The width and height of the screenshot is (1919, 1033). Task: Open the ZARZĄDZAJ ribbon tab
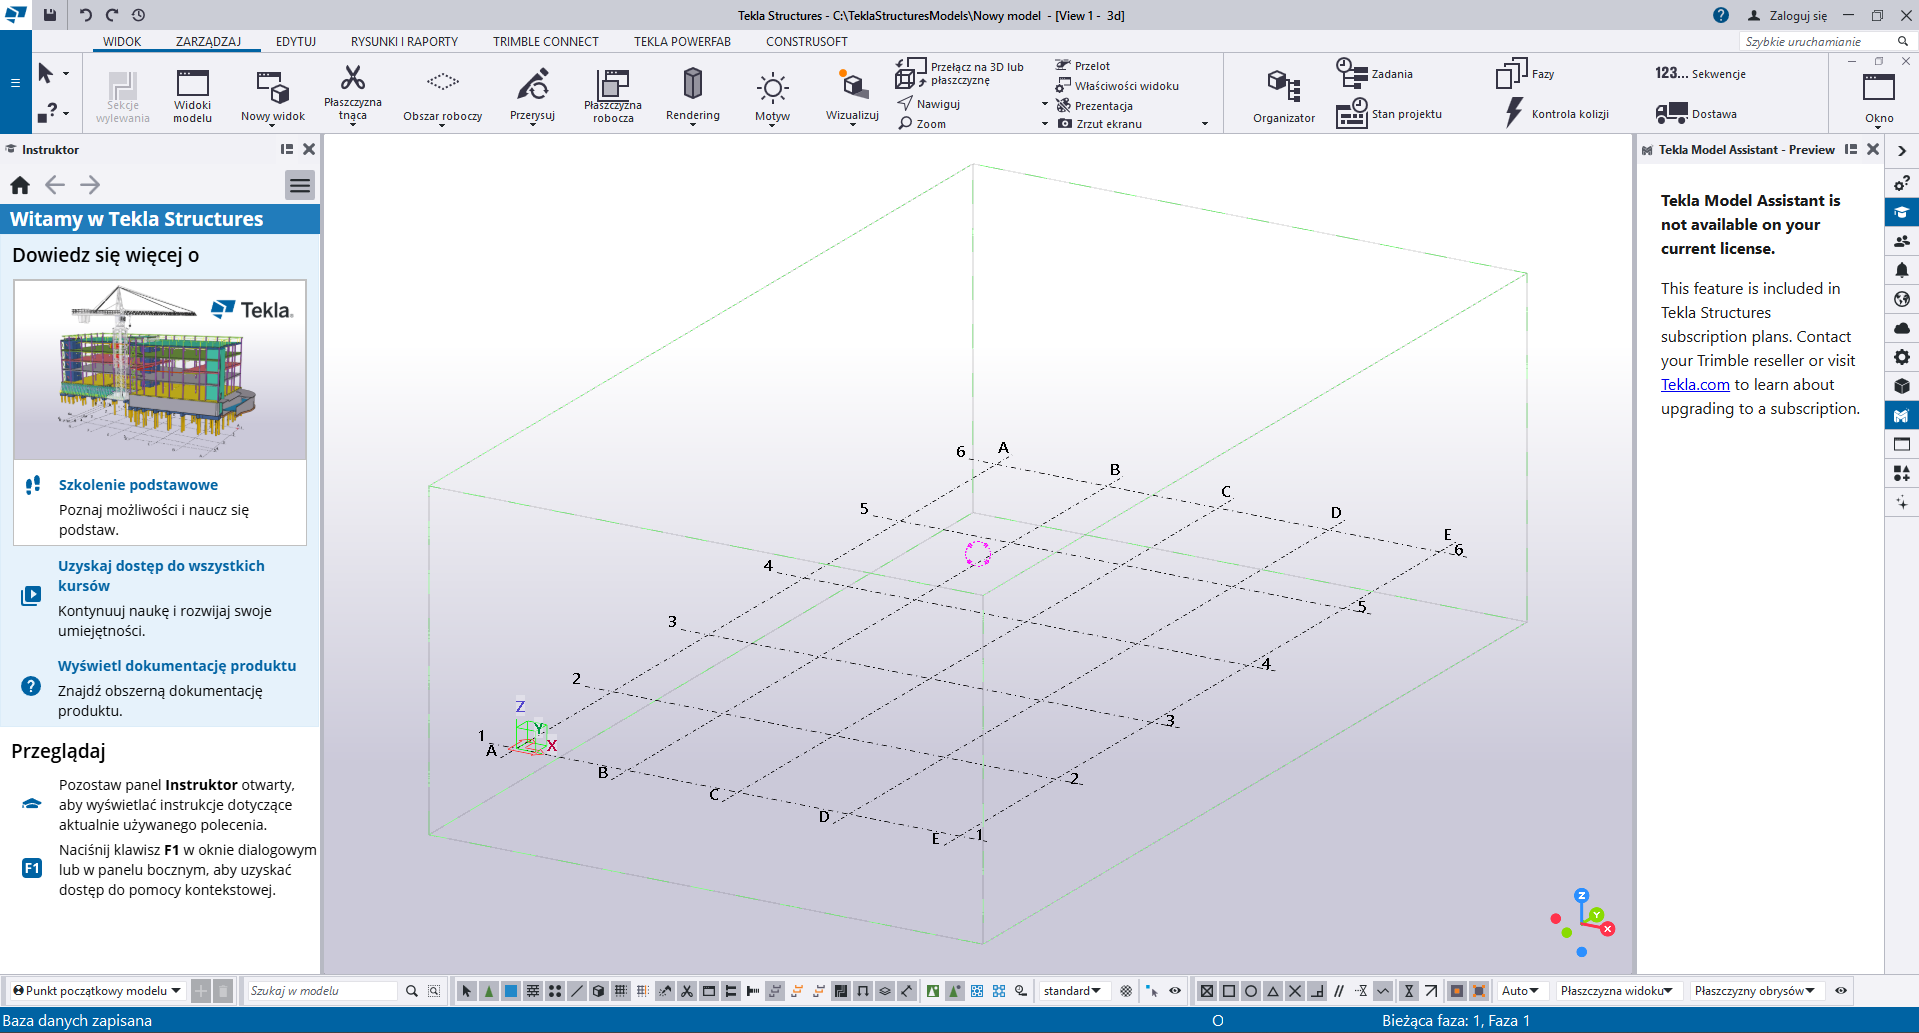pyautogui.click(x=208, y=42)
